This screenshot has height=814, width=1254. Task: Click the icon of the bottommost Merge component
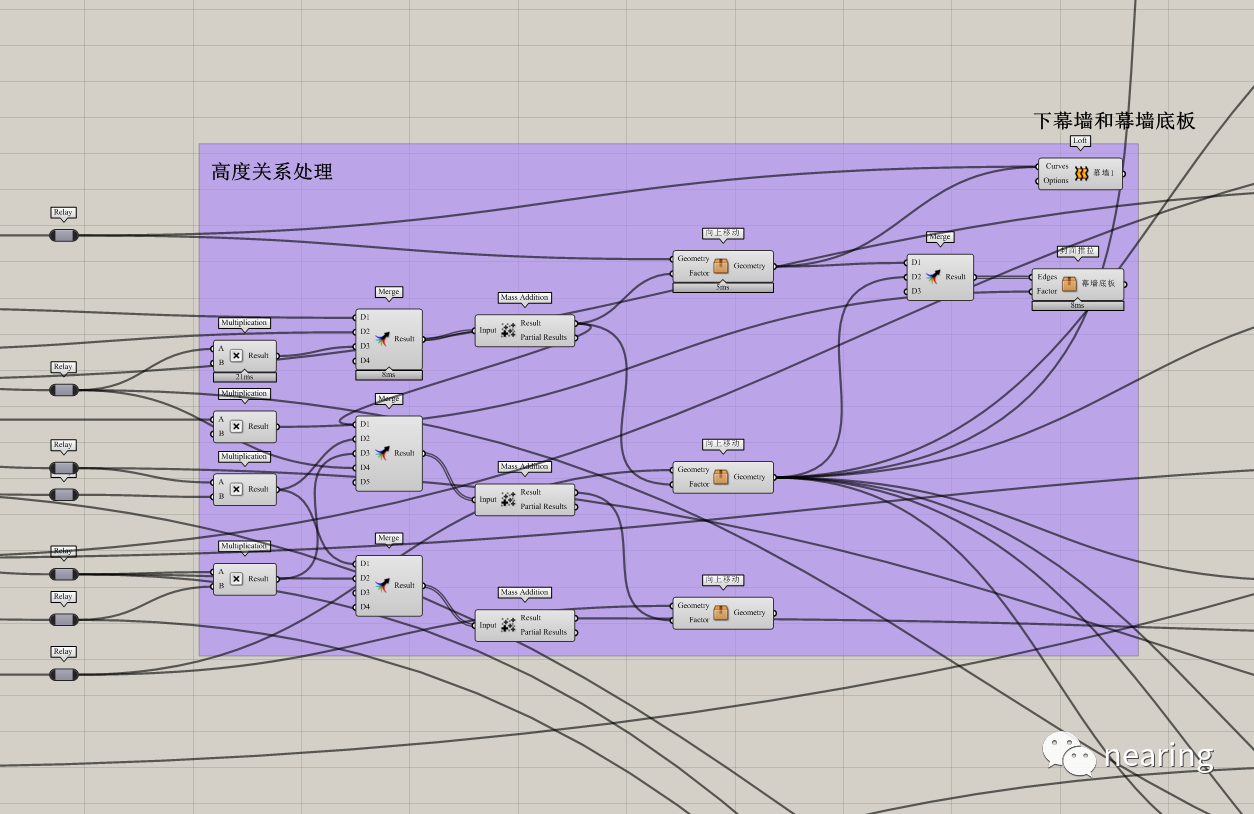[x=382, y=585]
